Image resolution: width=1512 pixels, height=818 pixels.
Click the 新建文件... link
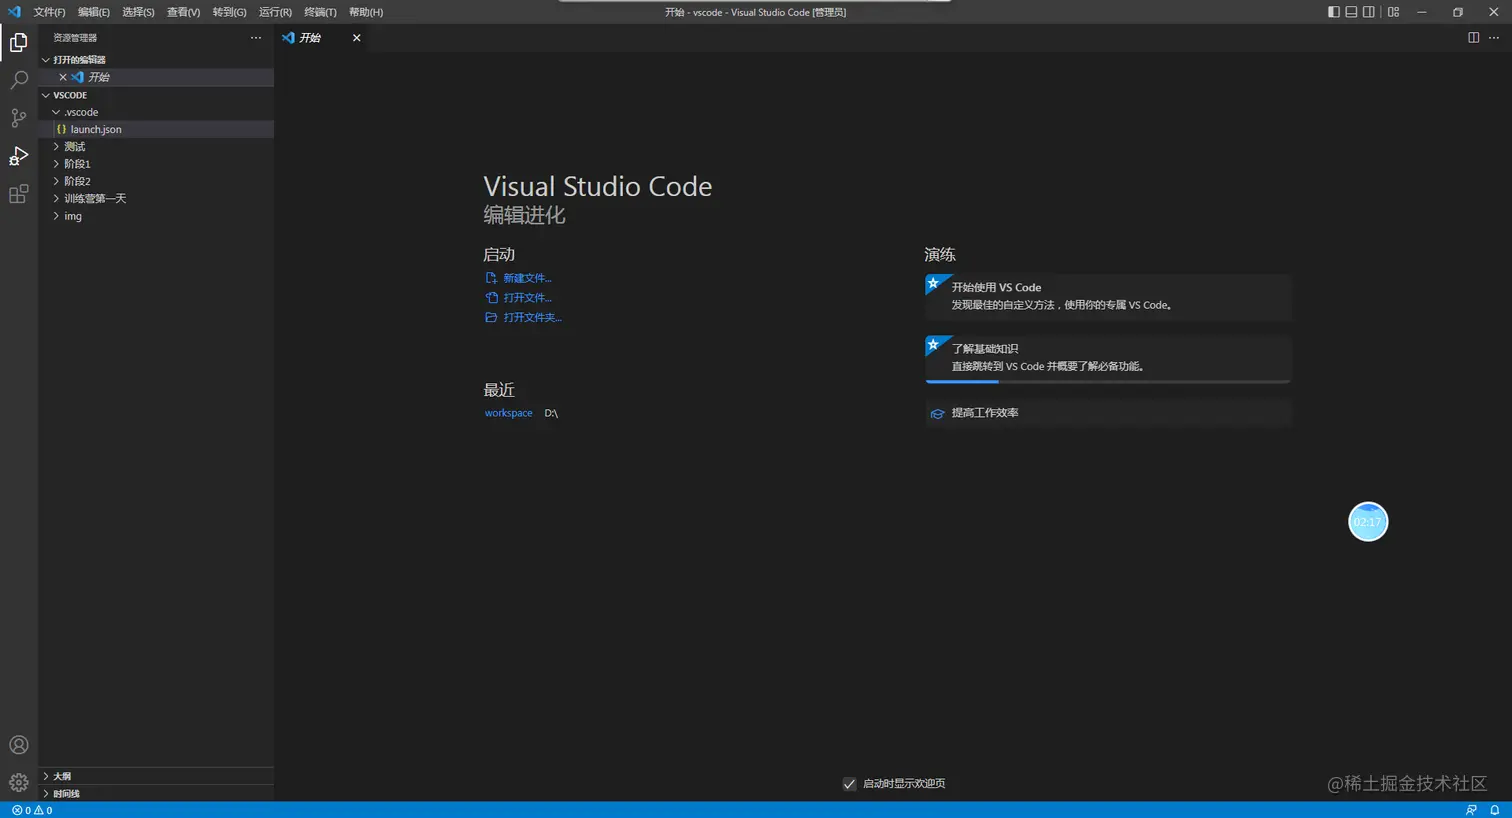pyautogui.click(x=527, y=278)
